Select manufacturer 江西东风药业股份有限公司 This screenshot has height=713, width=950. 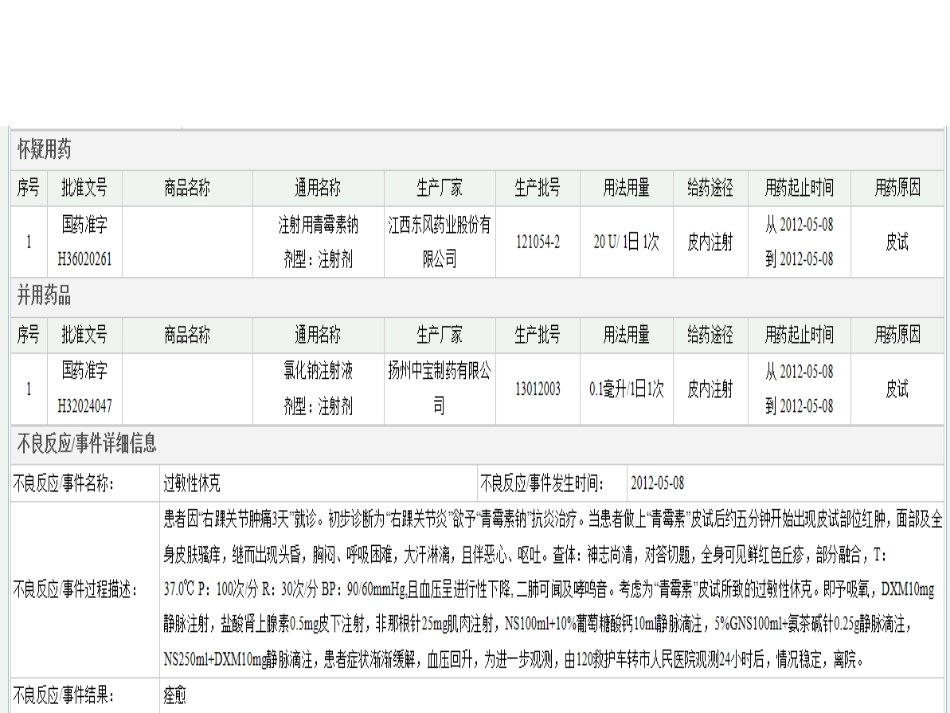(440, 242)
